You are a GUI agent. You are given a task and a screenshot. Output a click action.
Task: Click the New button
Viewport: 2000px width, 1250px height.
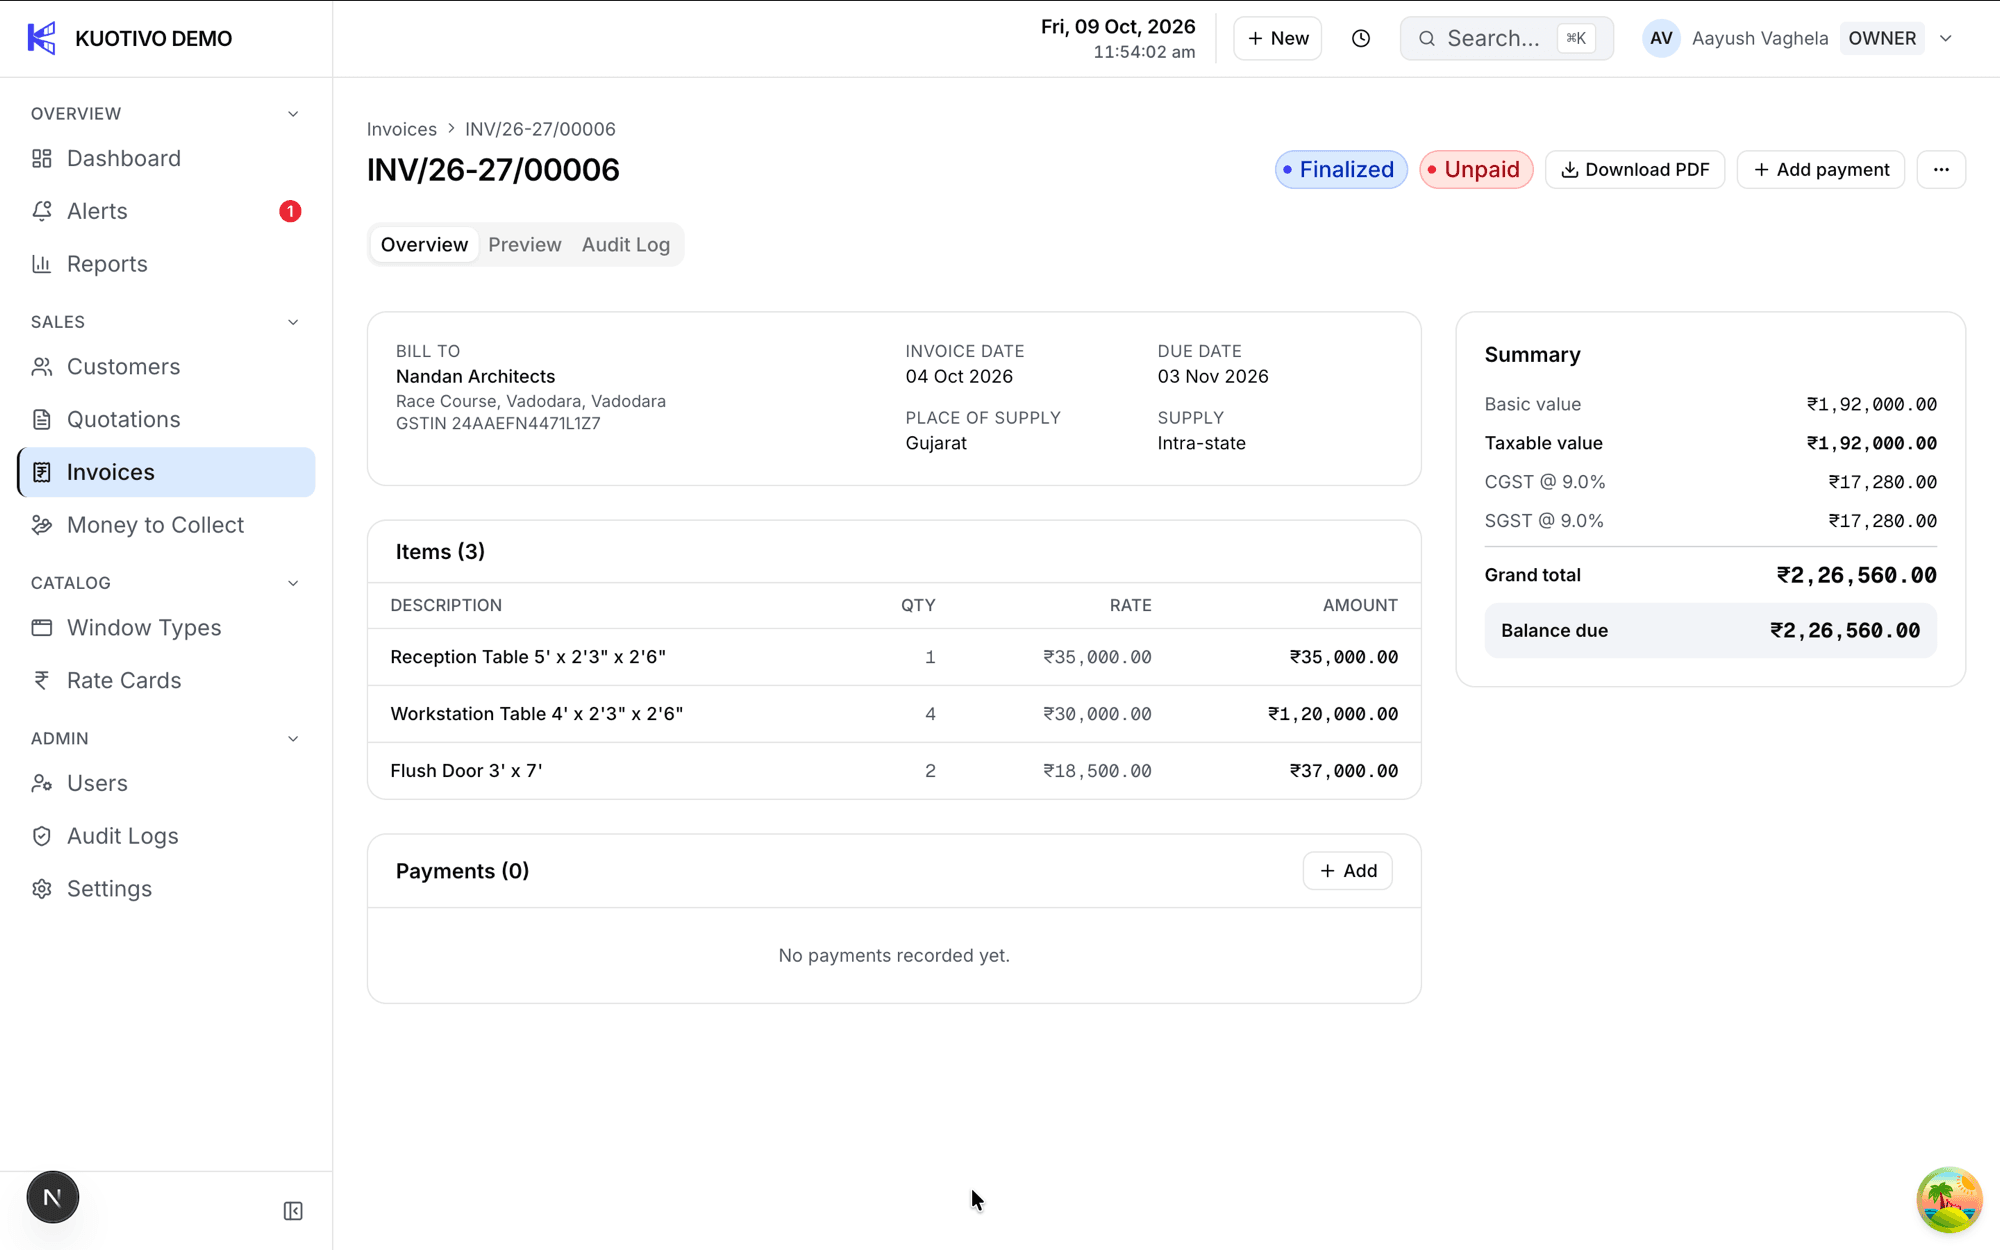[1277, 38]
